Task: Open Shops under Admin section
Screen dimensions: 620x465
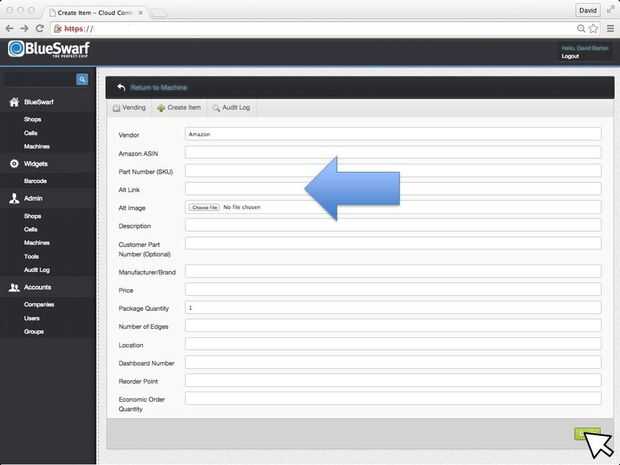Action: point(32,216)
